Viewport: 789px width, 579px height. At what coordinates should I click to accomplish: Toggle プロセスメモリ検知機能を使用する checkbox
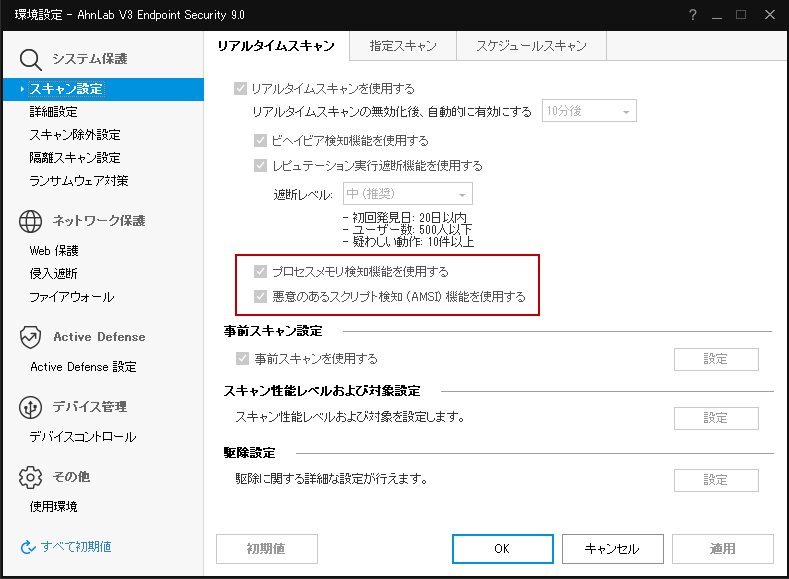261,272
